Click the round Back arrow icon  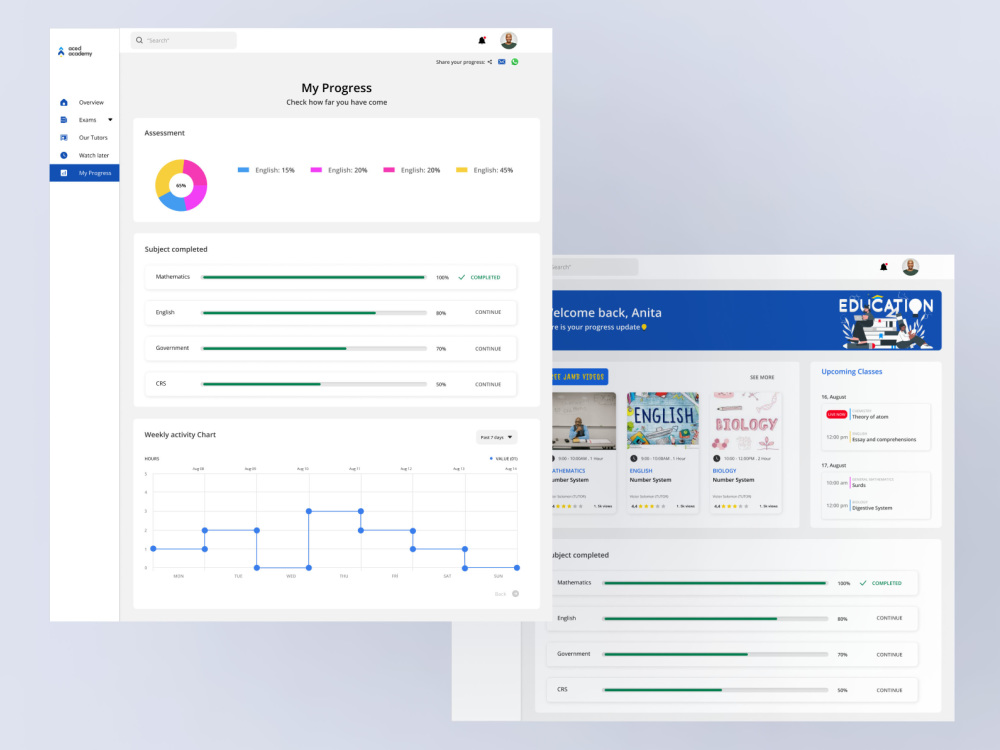coord(515,594)
